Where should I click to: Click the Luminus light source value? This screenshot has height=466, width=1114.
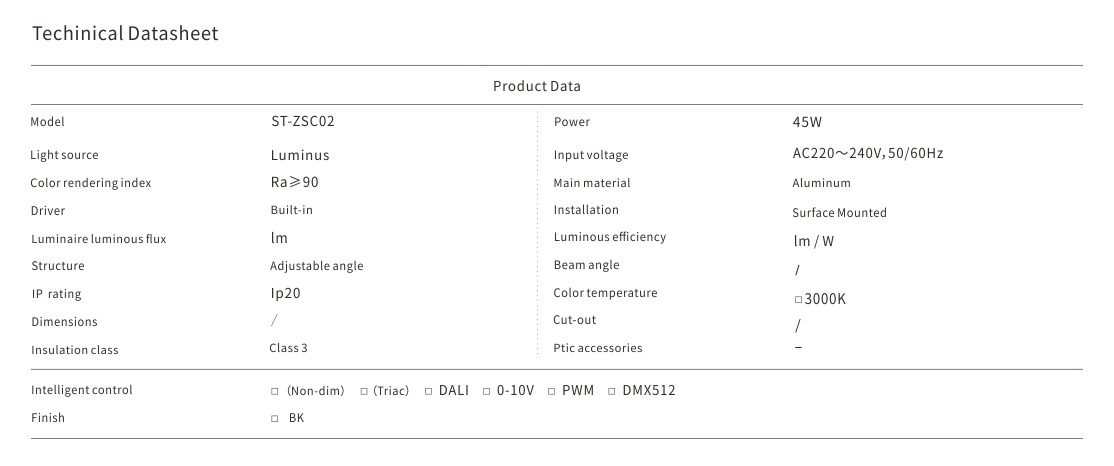tap(299, 155)
